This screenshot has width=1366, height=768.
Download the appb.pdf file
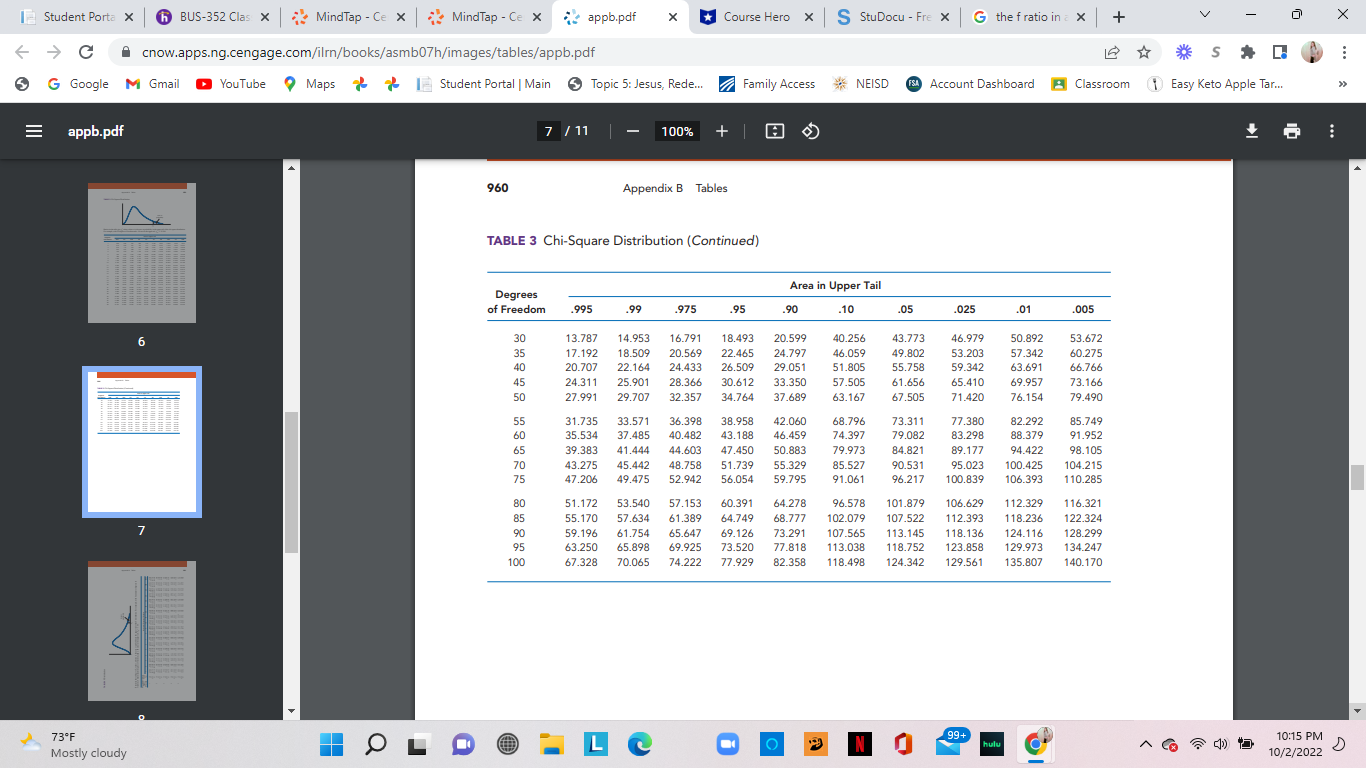pos(1252,131)
